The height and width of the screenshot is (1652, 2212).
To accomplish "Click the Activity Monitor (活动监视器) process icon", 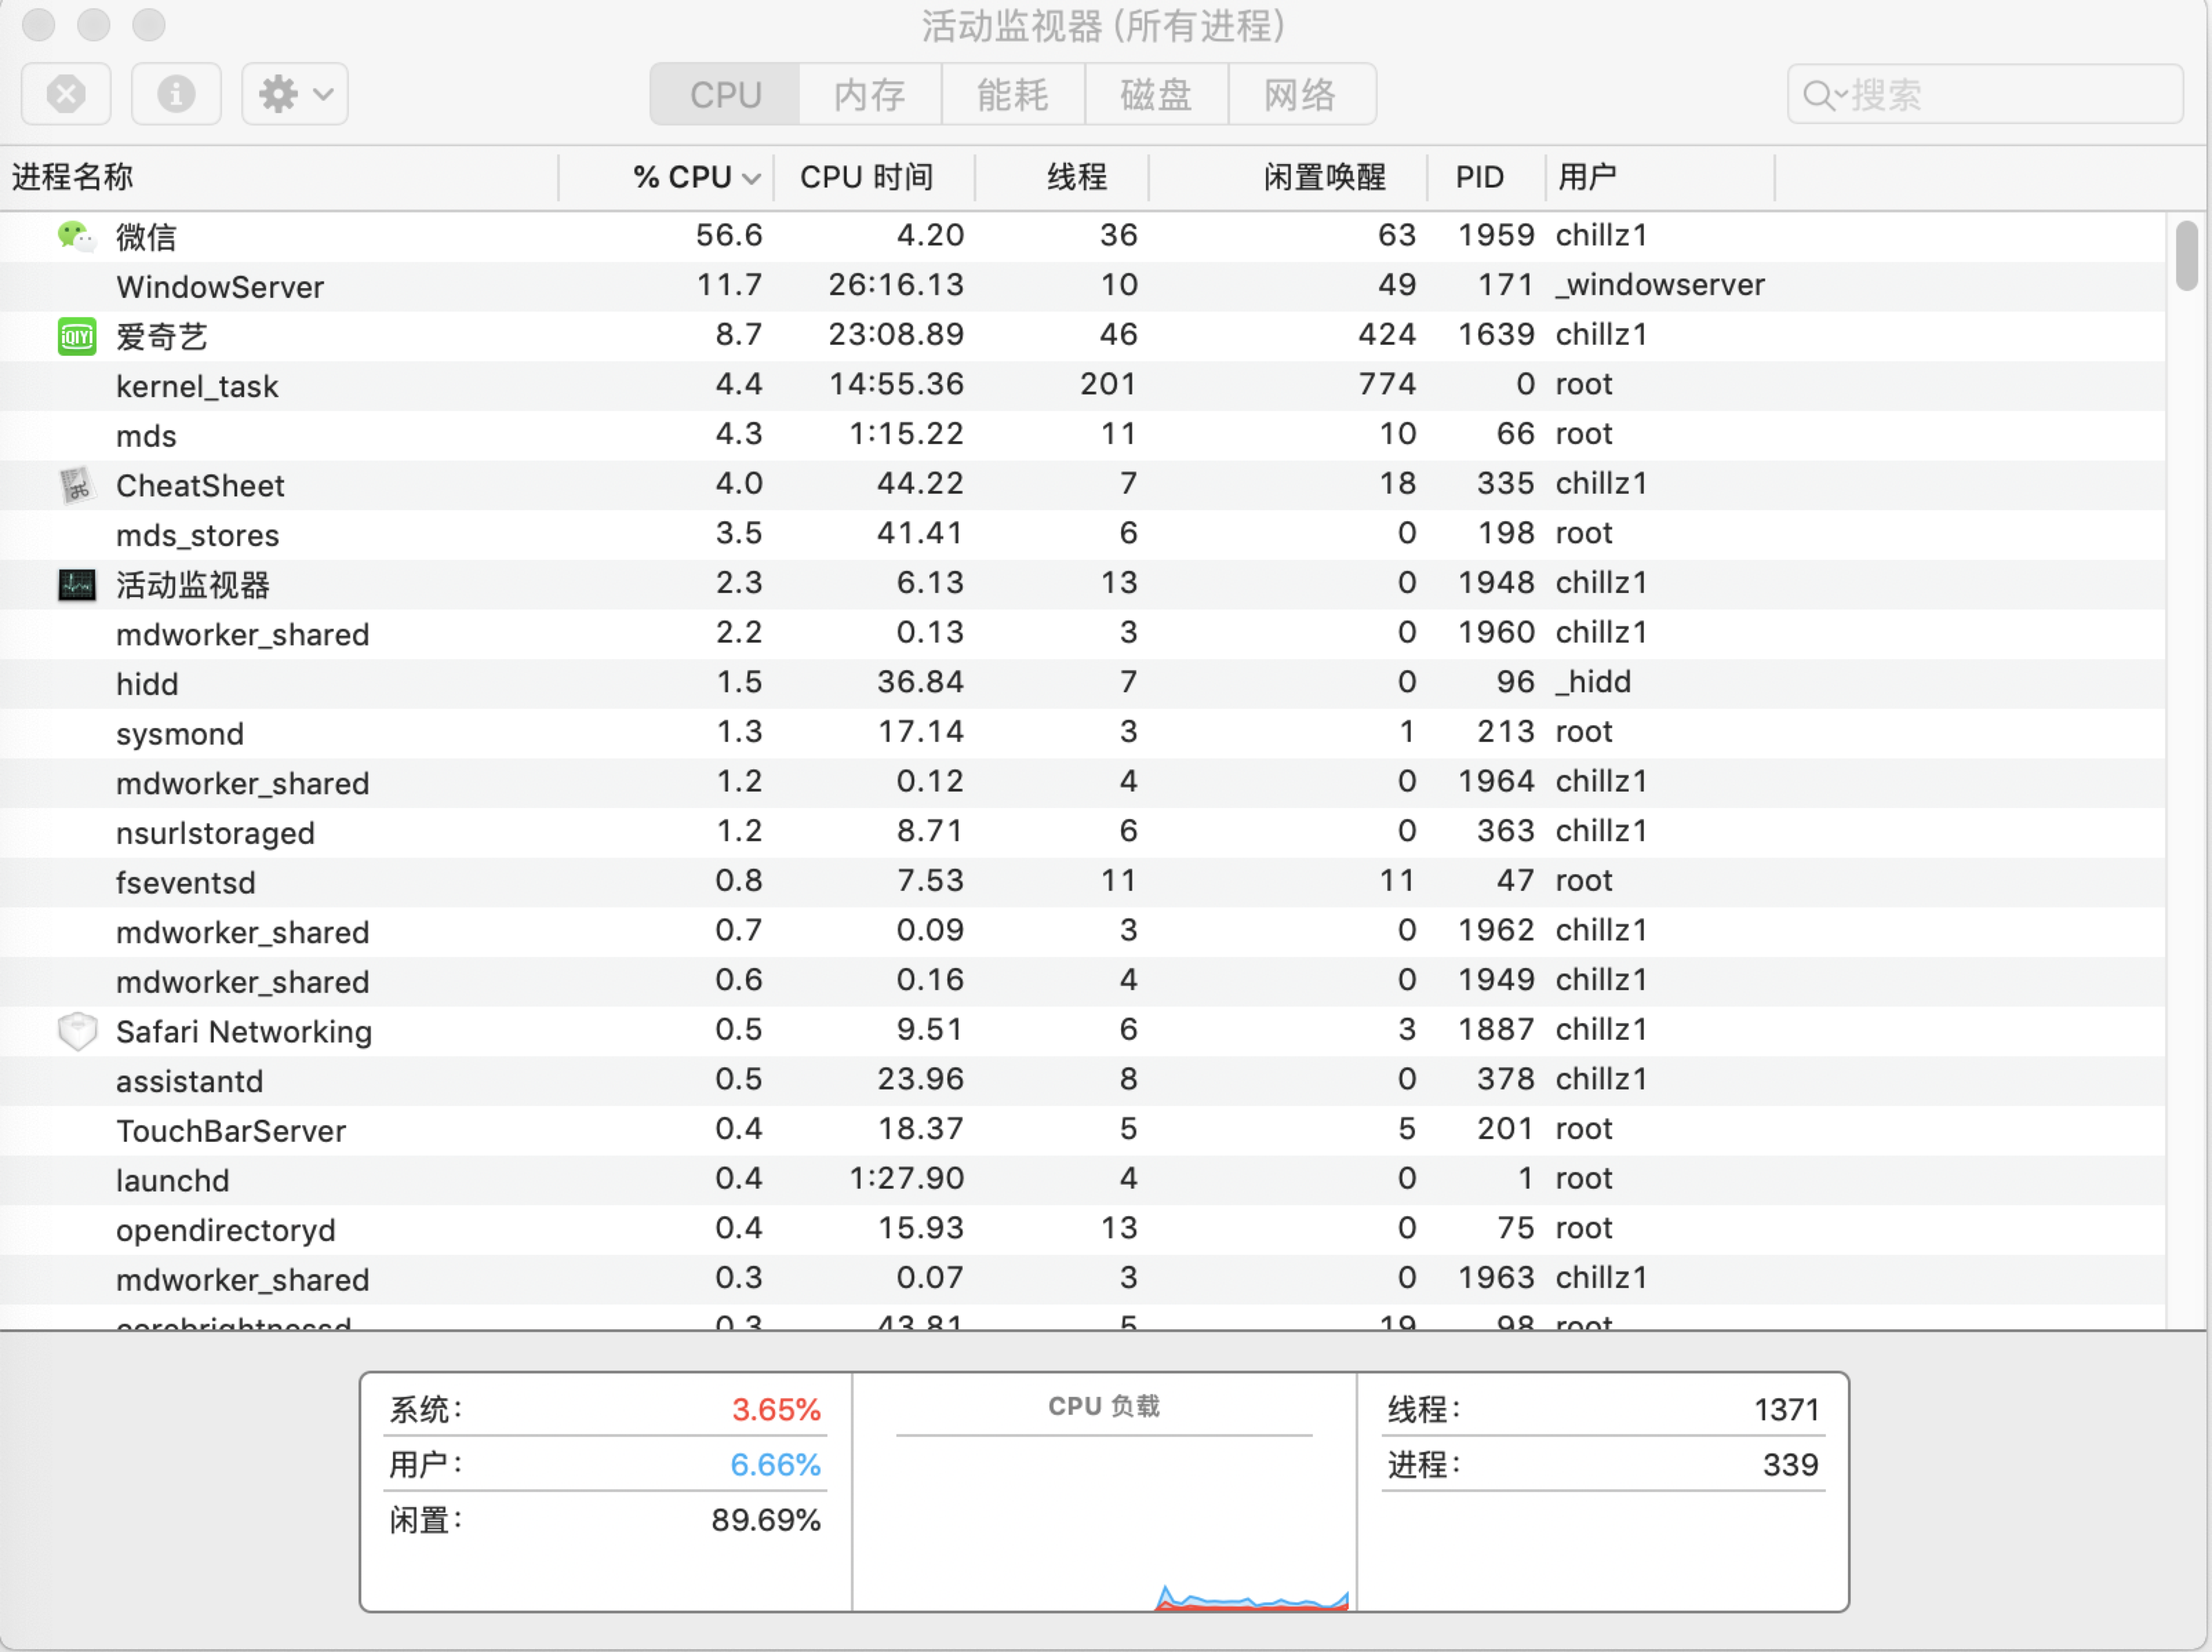I will 76,585.
